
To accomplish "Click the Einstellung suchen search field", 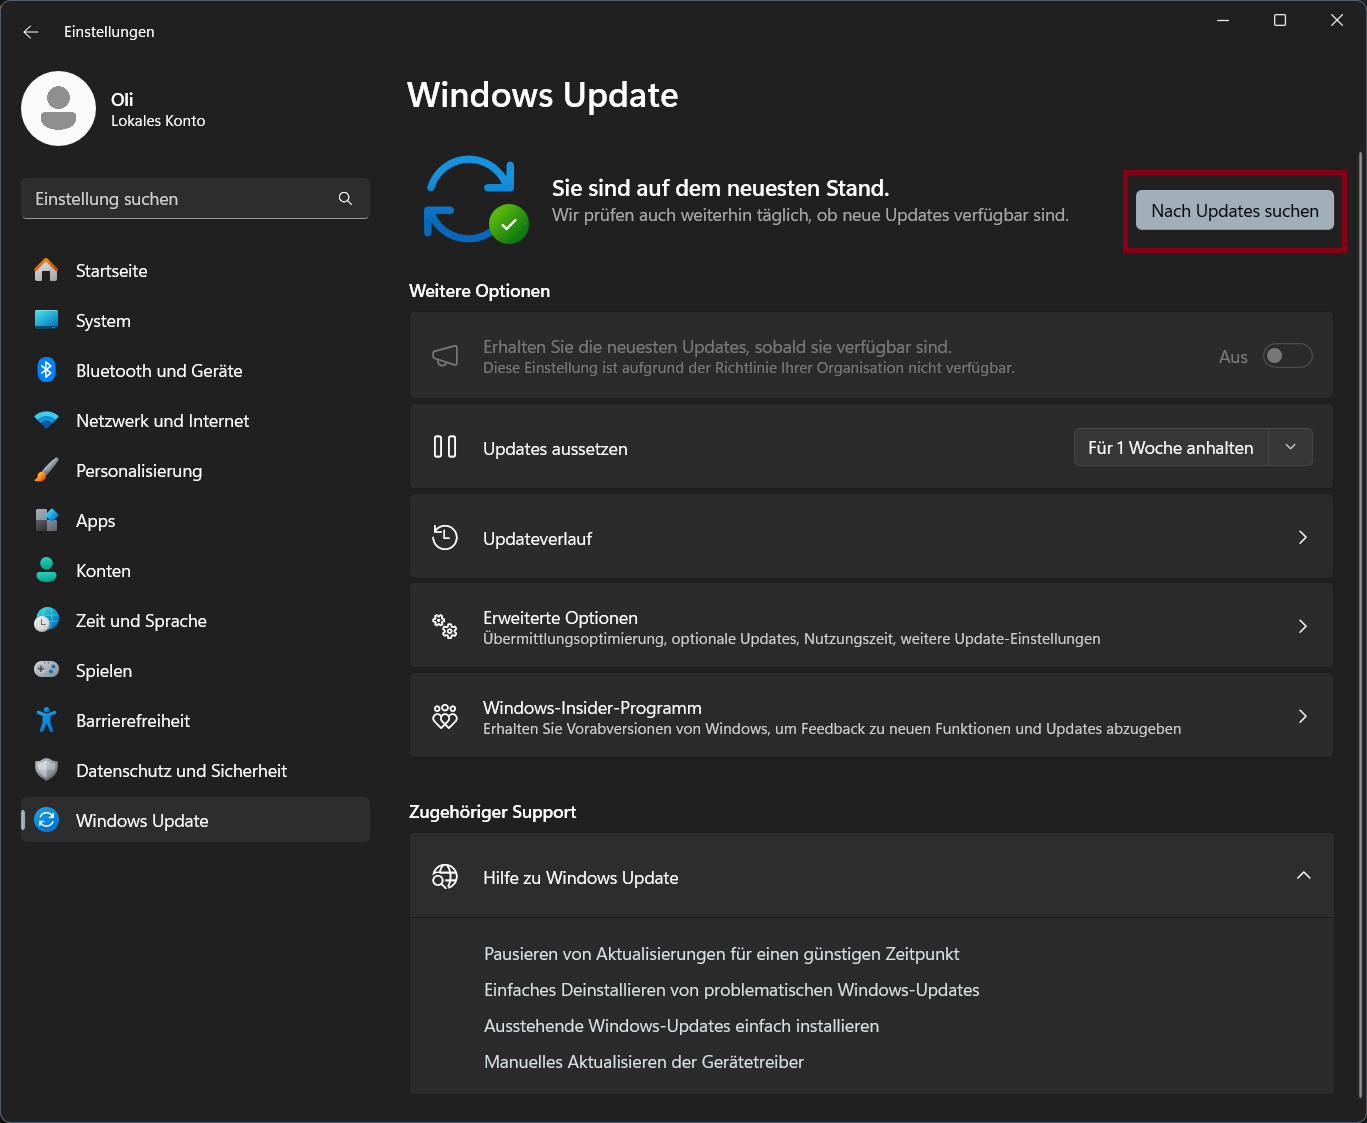I will click(195, 199).
